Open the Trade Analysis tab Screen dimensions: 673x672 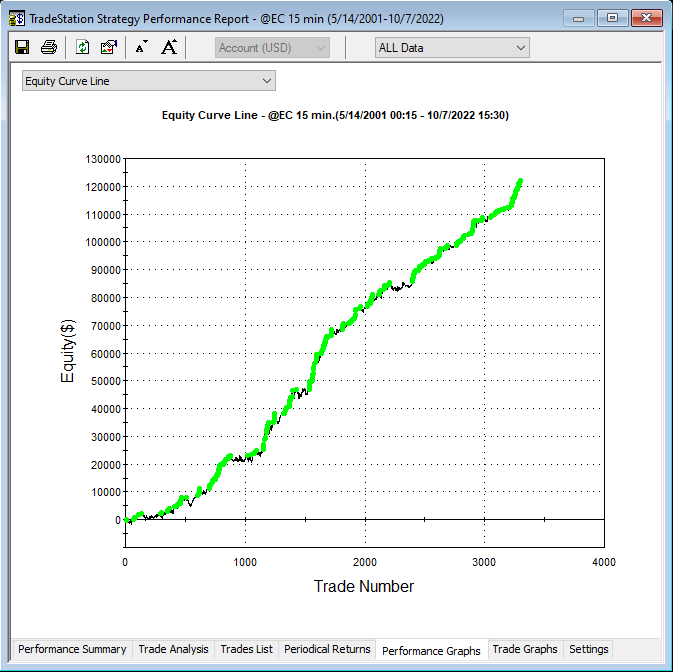(174, 649)
